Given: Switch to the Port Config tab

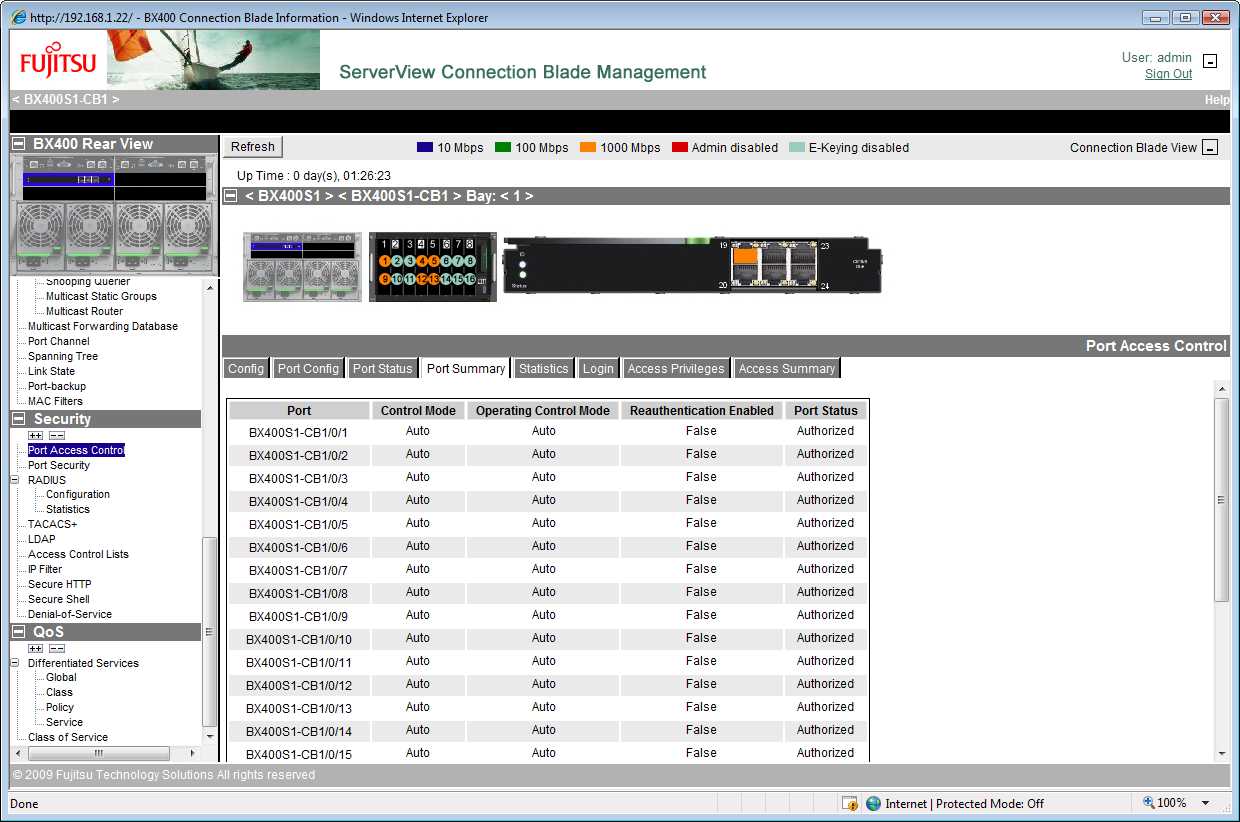Looking at the screenshot, I should coord(309,369).
